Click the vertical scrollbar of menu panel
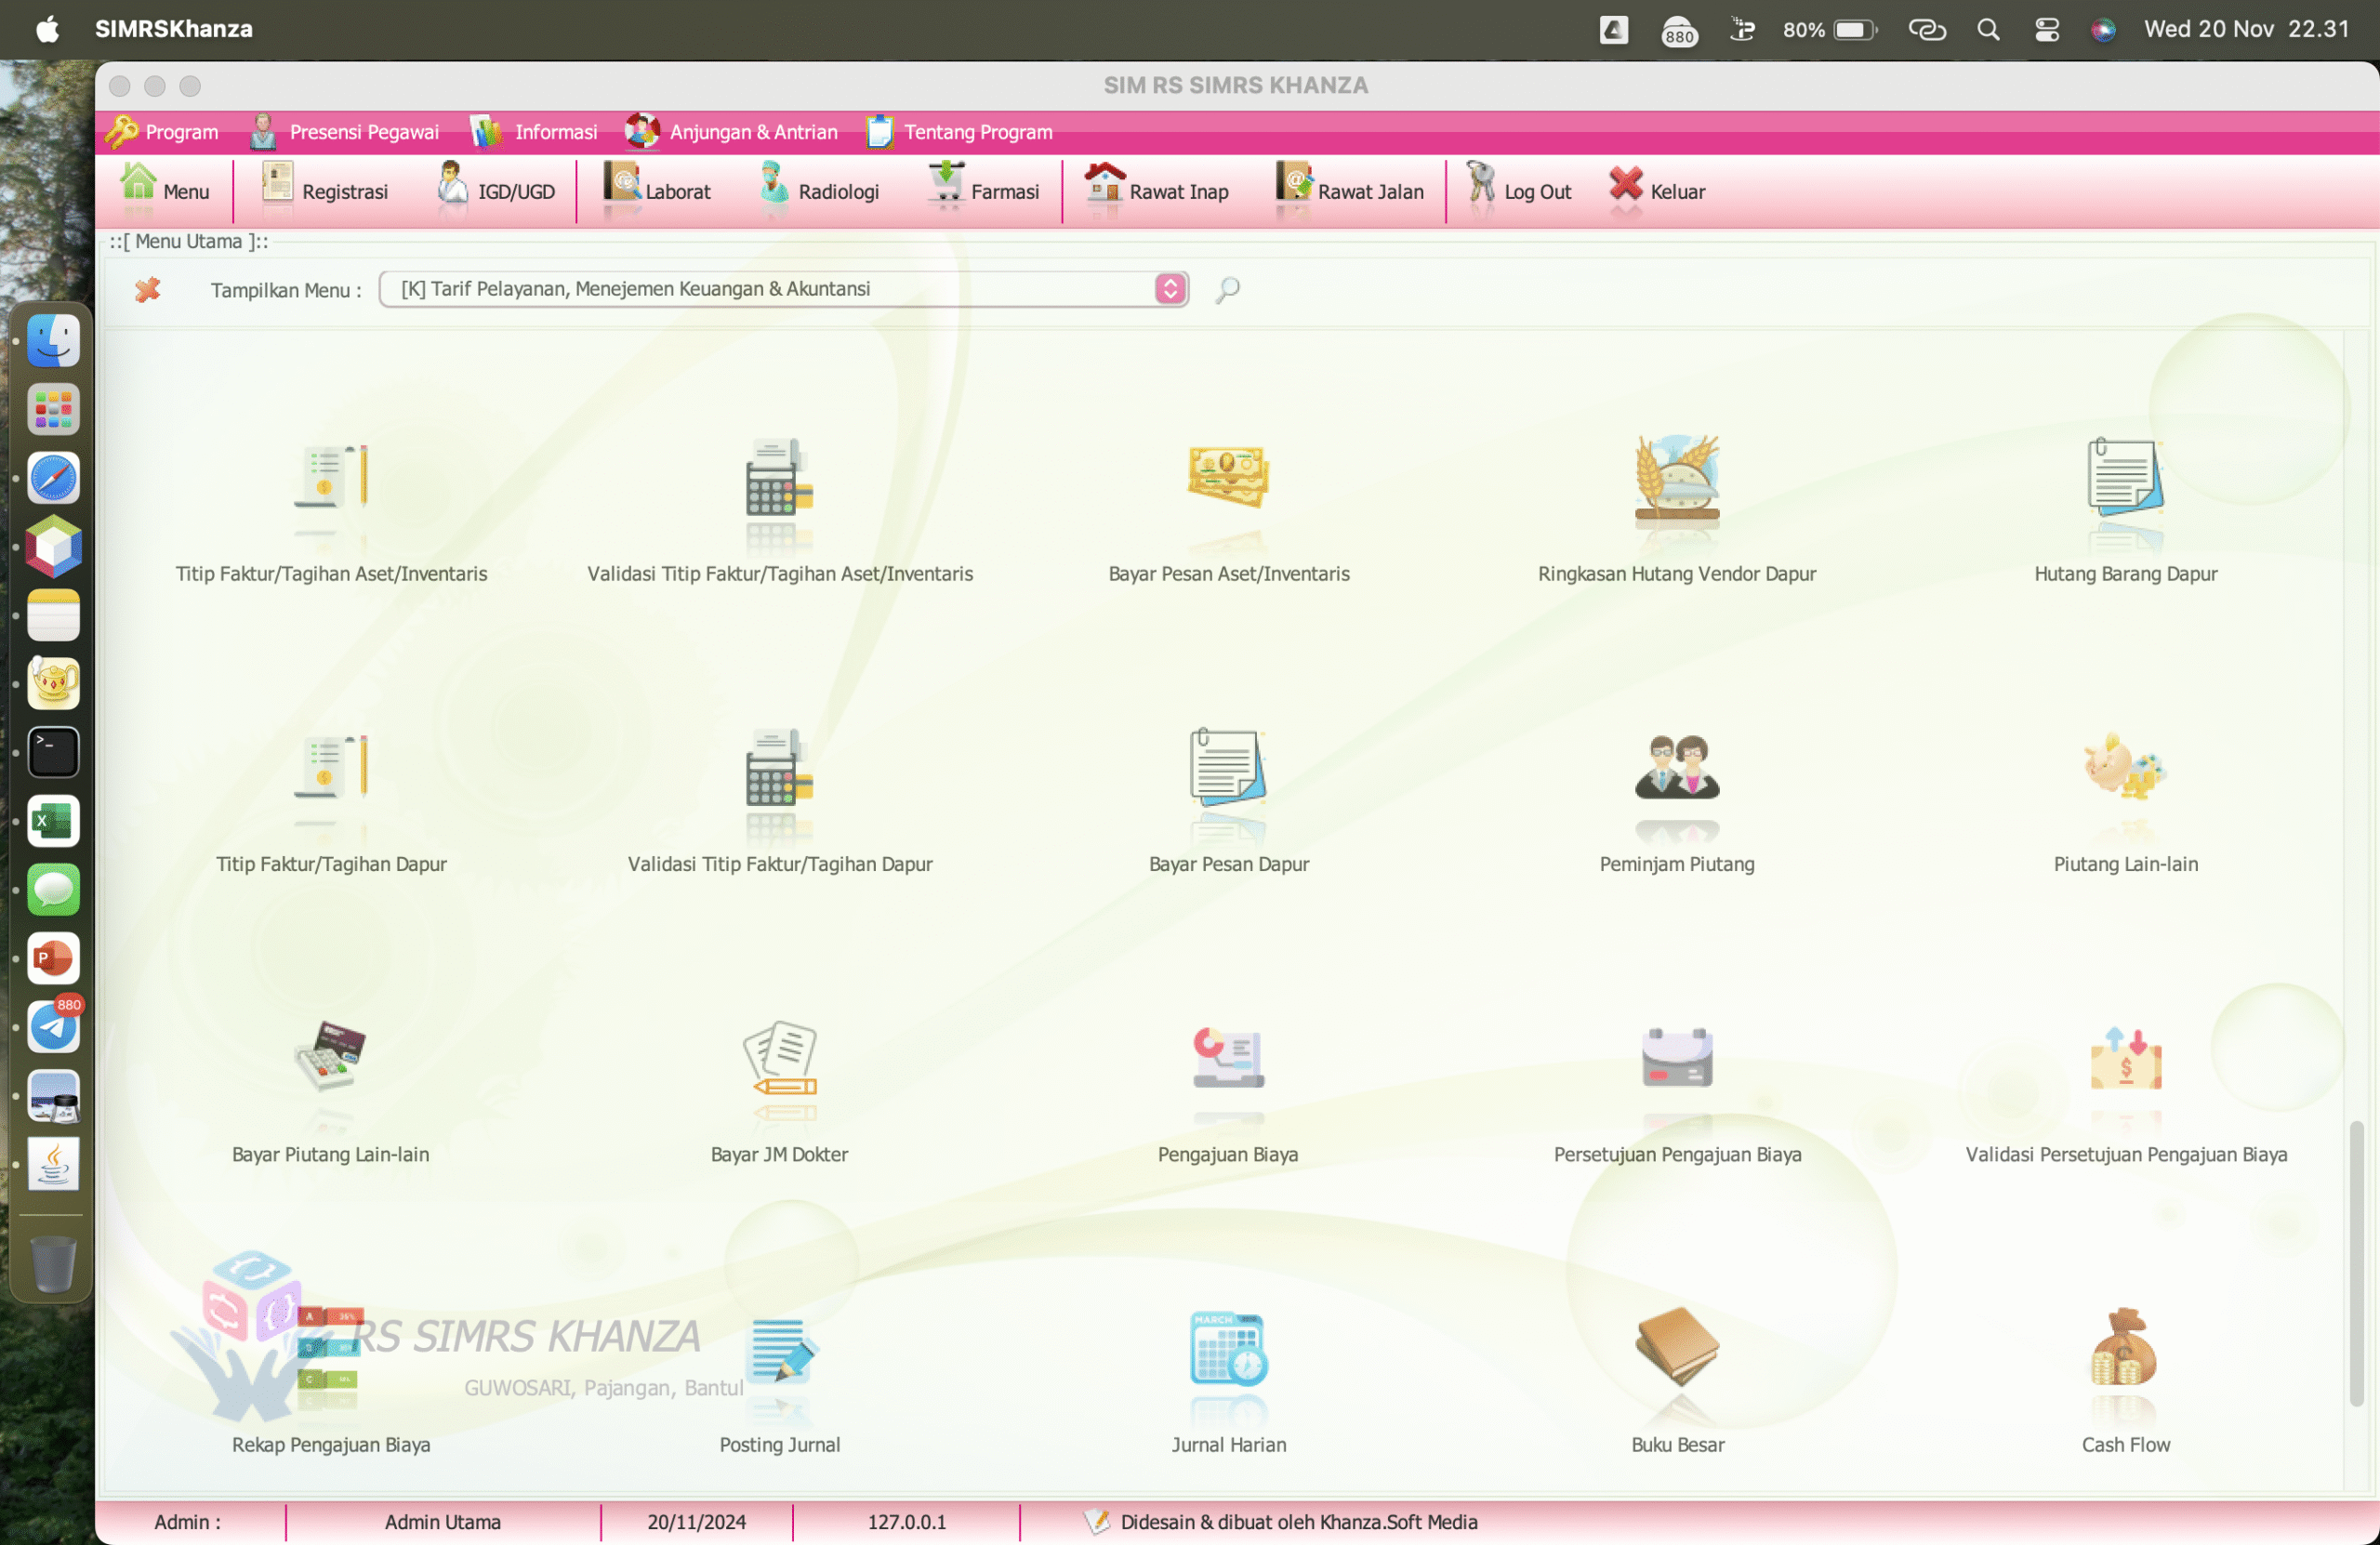The image size is (2380, 1545). 2356,1263
